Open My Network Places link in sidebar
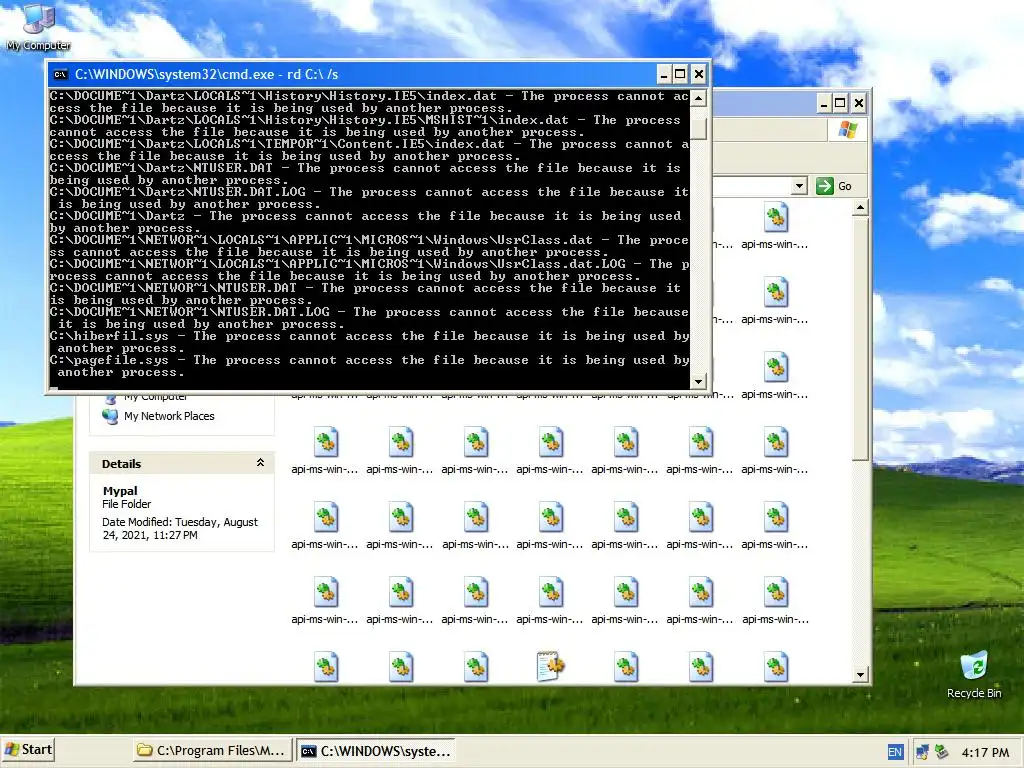 pyautogui.click(x=169, y=416)
